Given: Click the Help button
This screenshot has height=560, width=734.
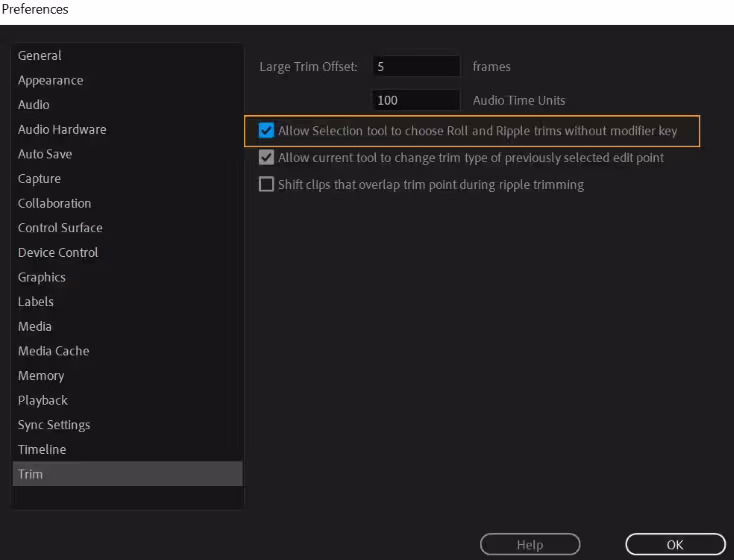Looking at the screenshot, I should (x=529, y=545).
